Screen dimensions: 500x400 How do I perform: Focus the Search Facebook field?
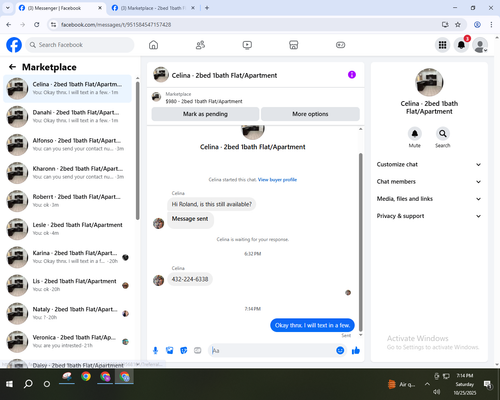point(80,45)
